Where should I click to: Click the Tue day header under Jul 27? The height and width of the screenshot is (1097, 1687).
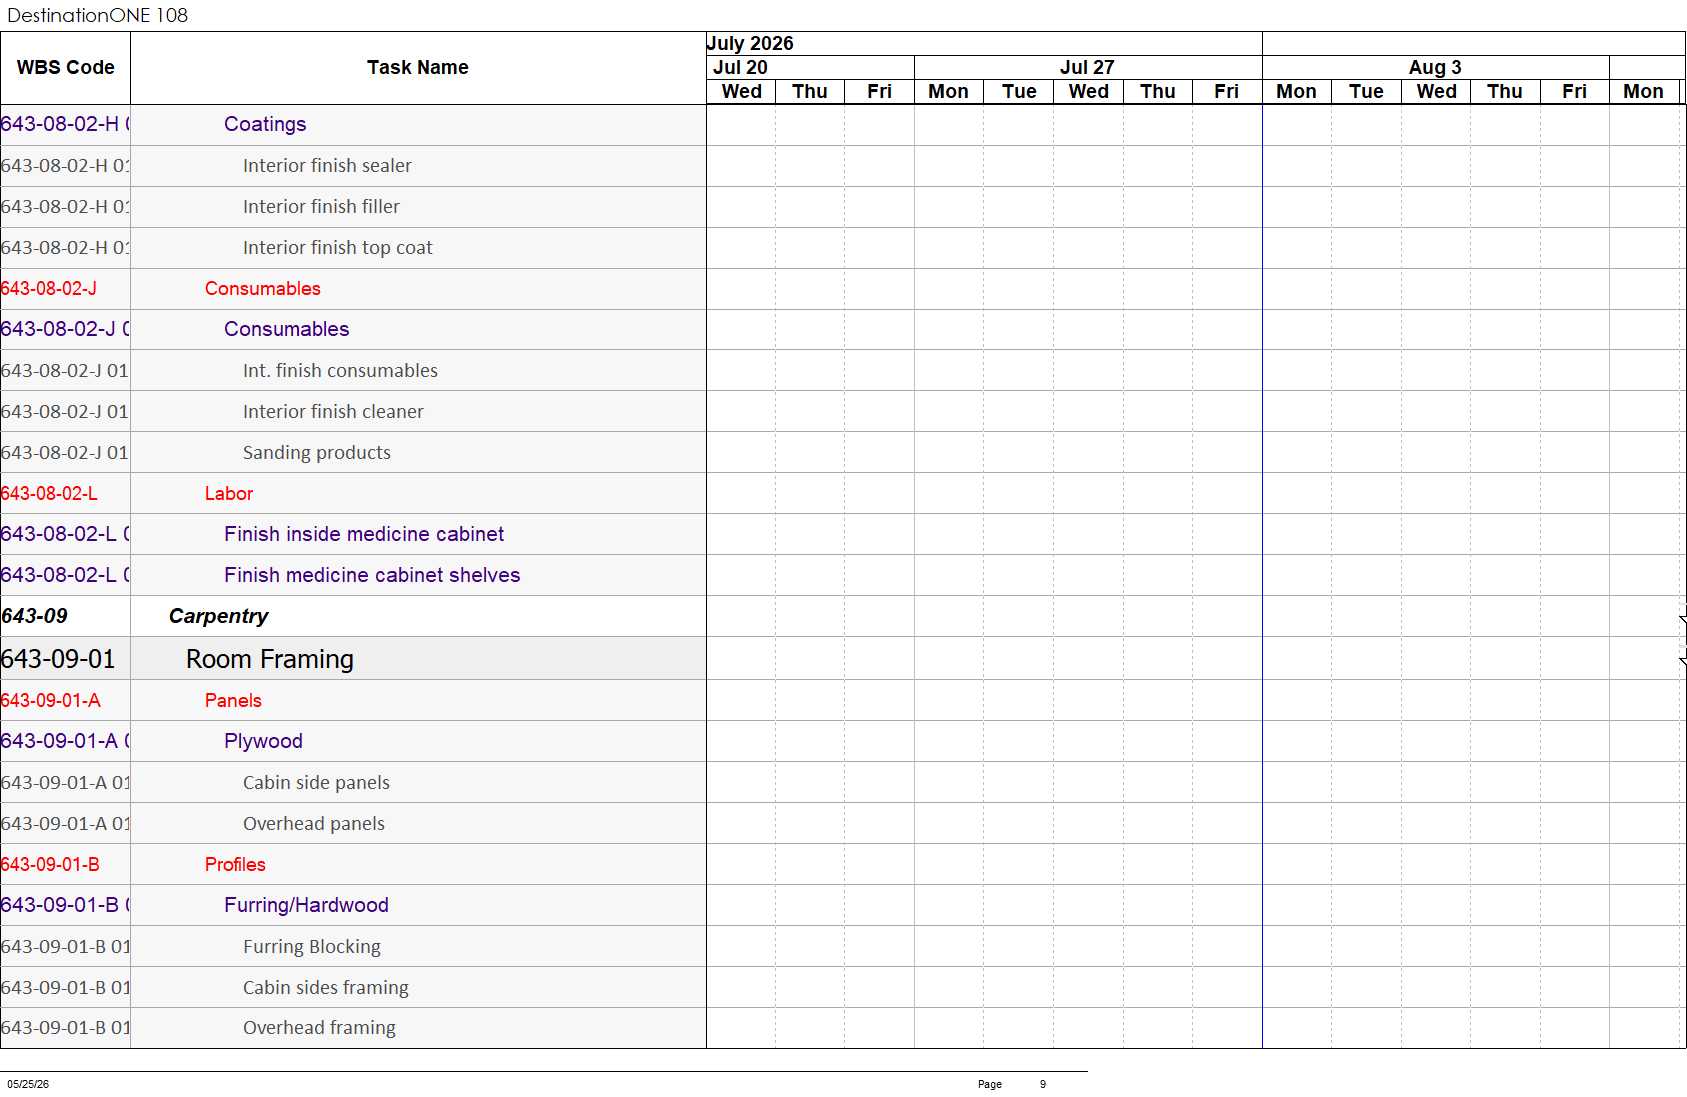[1019, 92]
